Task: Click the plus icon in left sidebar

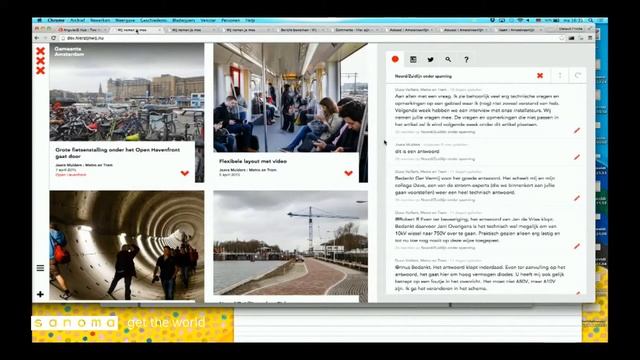Action: click(x=40, y=294)
